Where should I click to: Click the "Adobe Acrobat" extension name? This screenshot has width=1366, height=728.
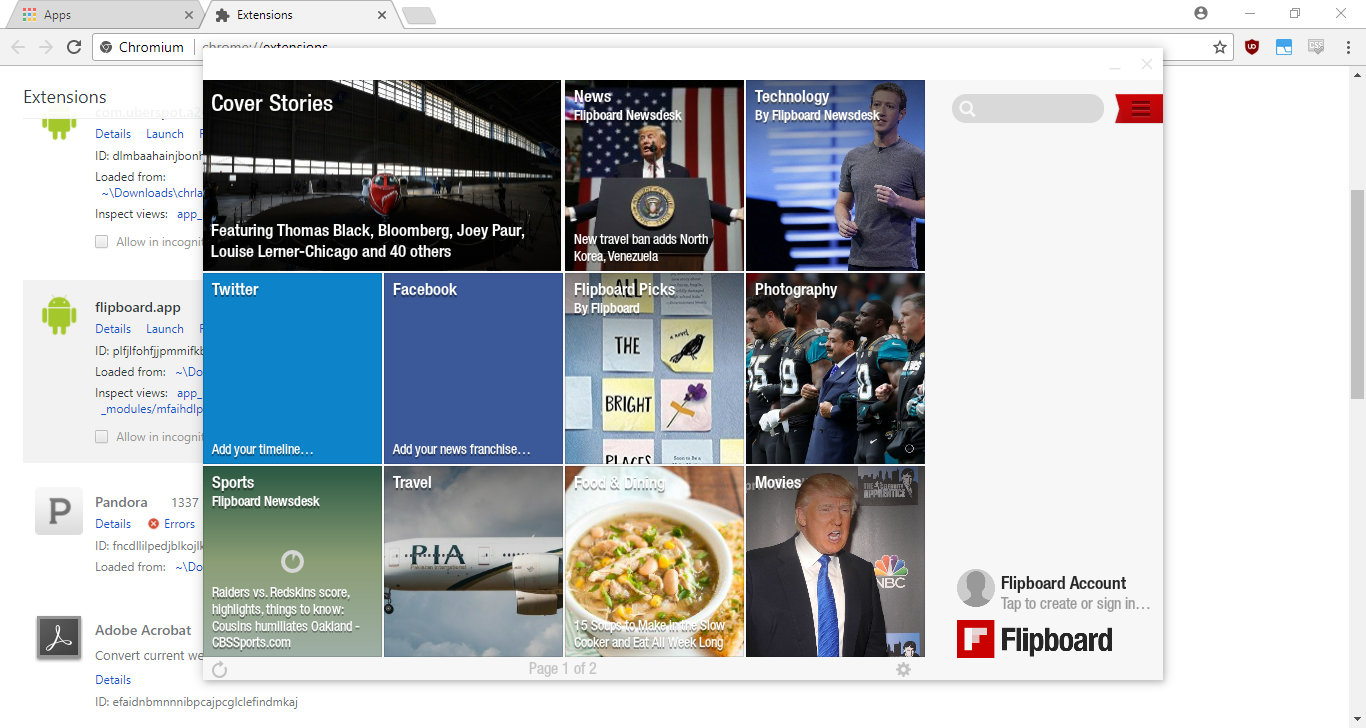click(x=143, y=630)
